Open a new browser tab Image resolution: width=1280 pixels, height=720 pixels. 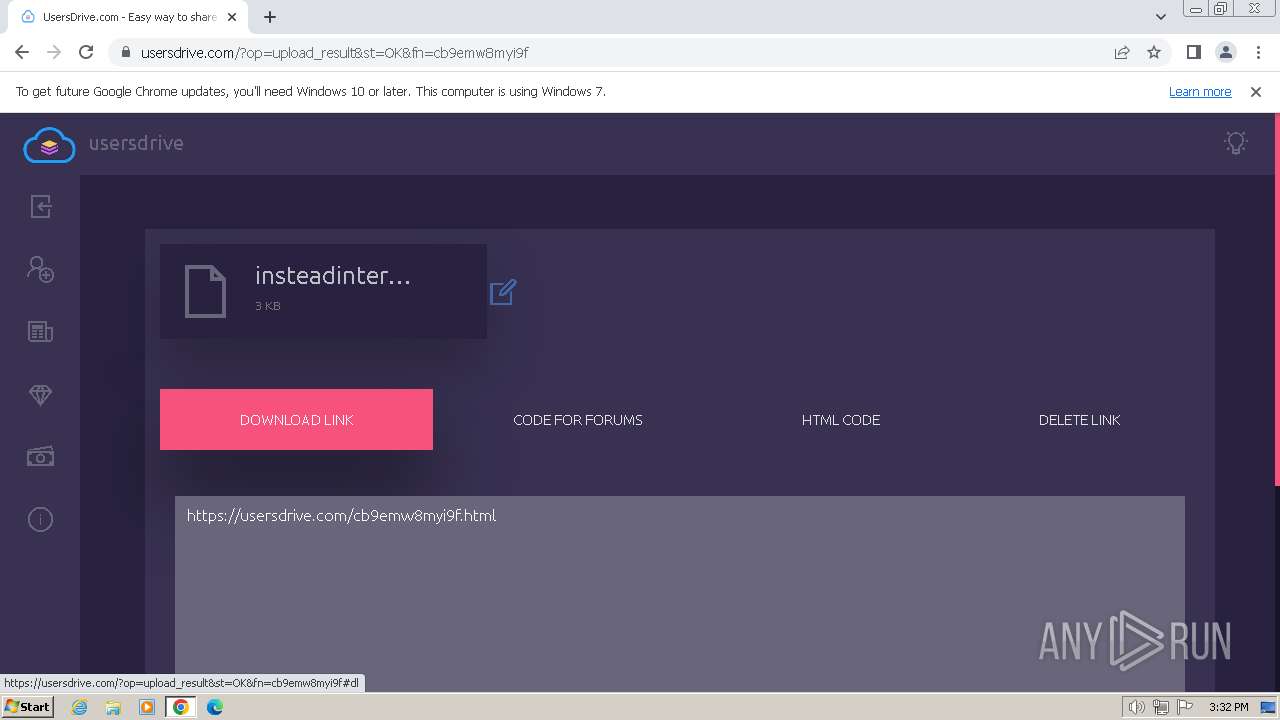coord(270,17)
